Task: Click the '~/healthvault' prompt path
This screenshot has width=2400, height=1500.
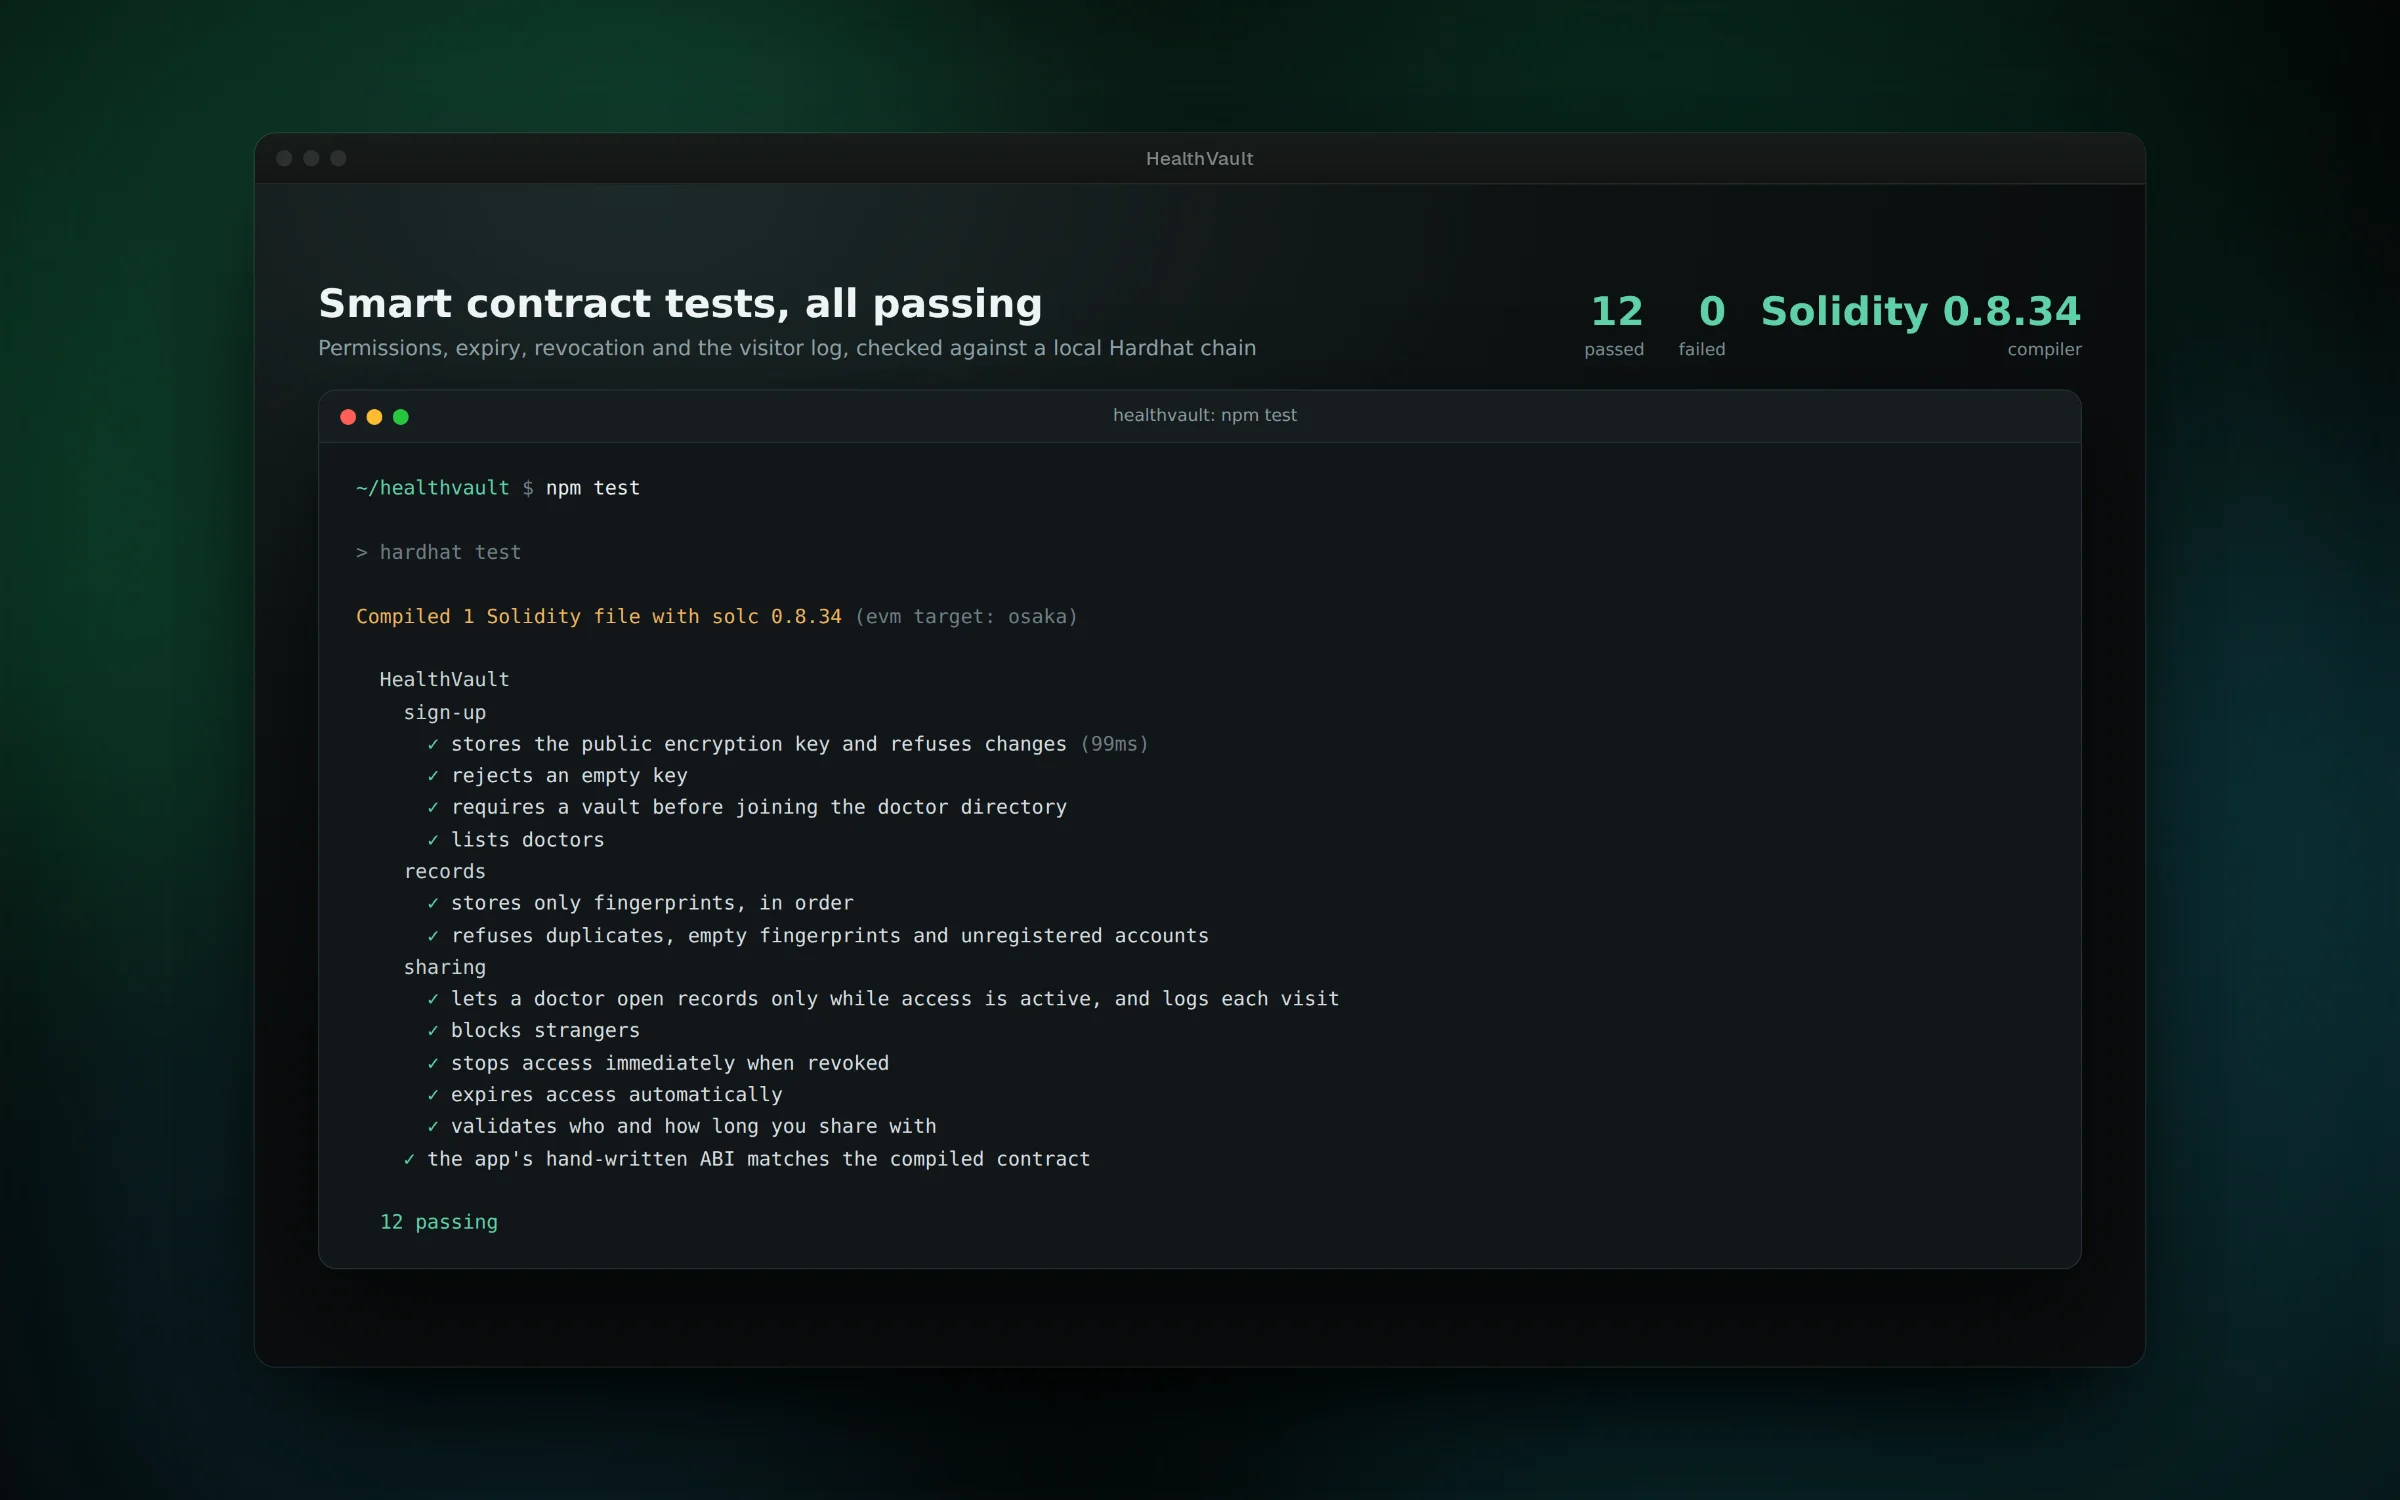Action: [x=432, y=488]
